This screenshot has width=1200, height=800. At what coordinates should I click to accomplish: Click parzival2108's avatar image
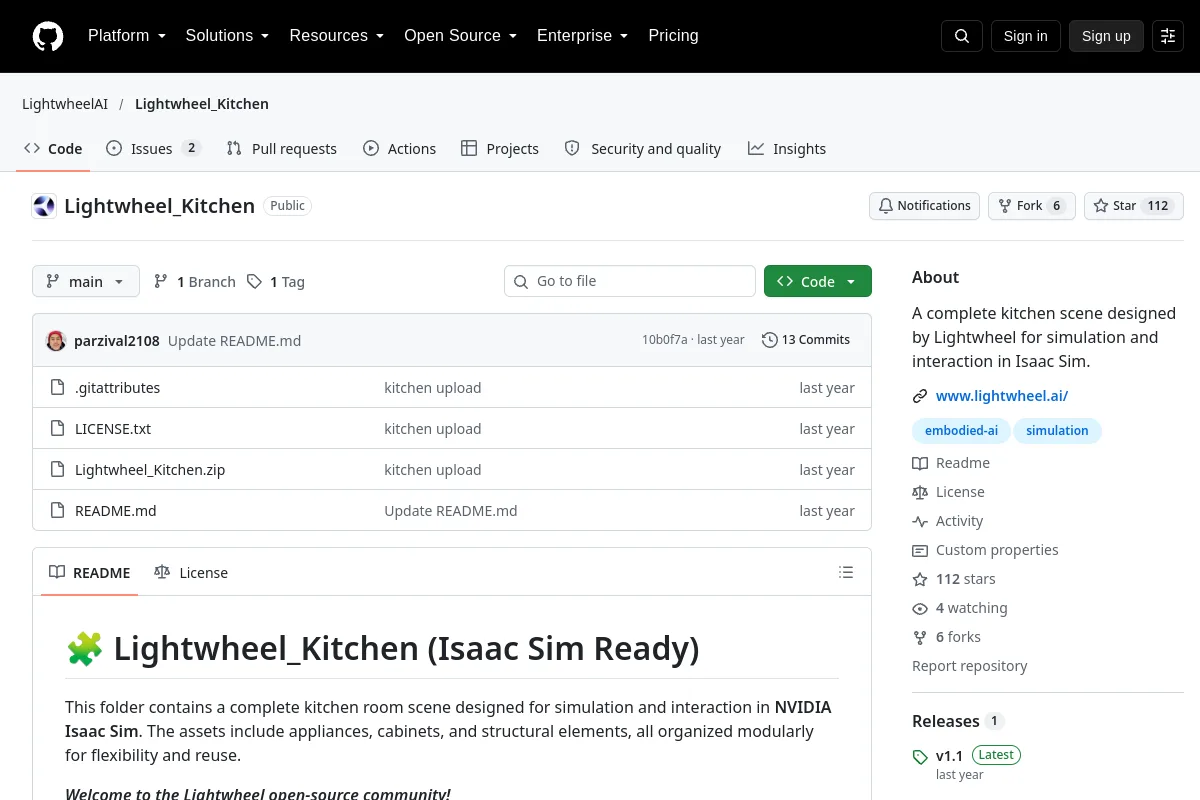click(56, 340)
